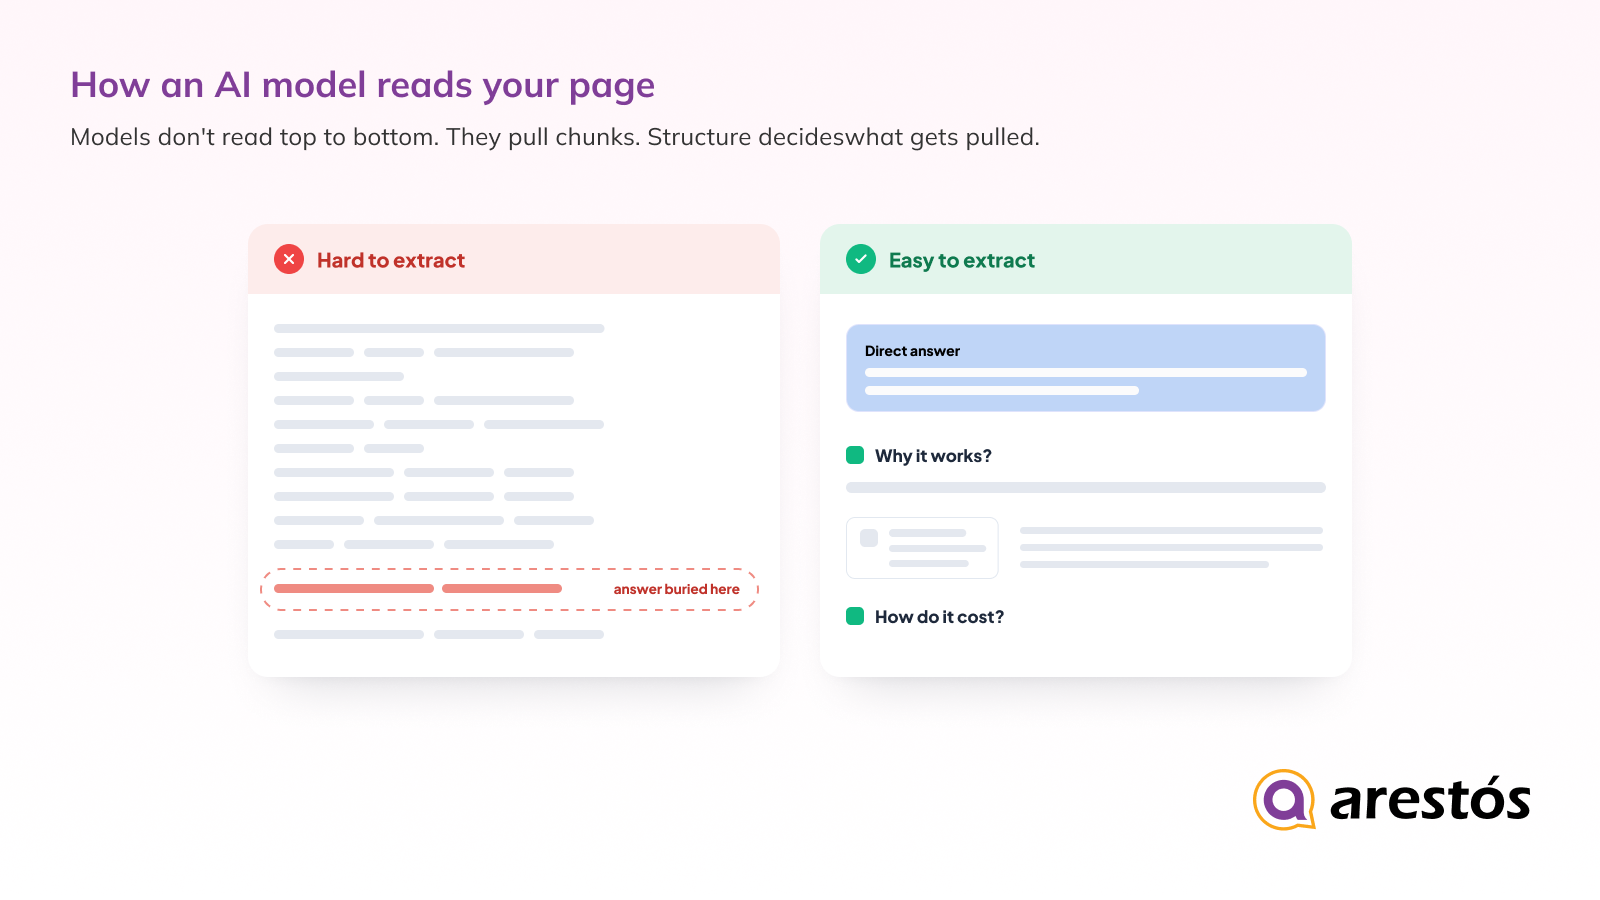Select the "Hard to extract" heading
The height and width of the screenshot is (900, 1600).
point(391,260)
